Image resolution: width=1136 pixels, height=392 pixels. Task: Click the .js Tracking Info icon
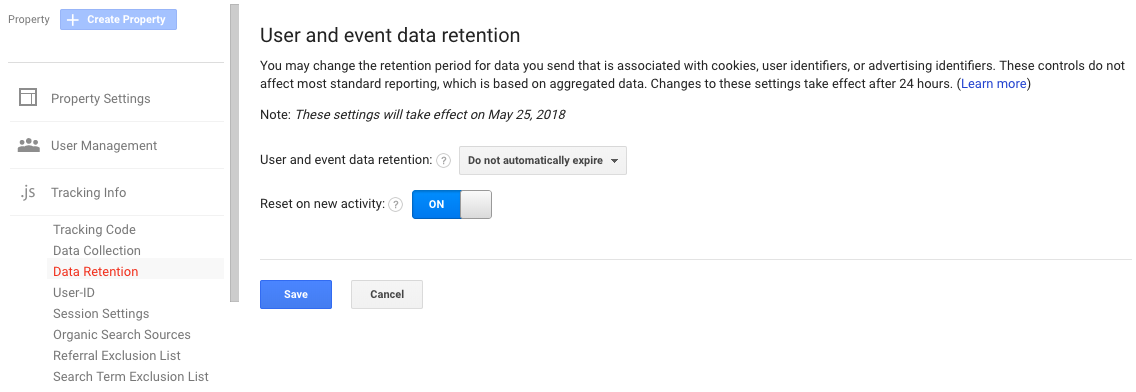pyautogui.click(x=28, y=192)
